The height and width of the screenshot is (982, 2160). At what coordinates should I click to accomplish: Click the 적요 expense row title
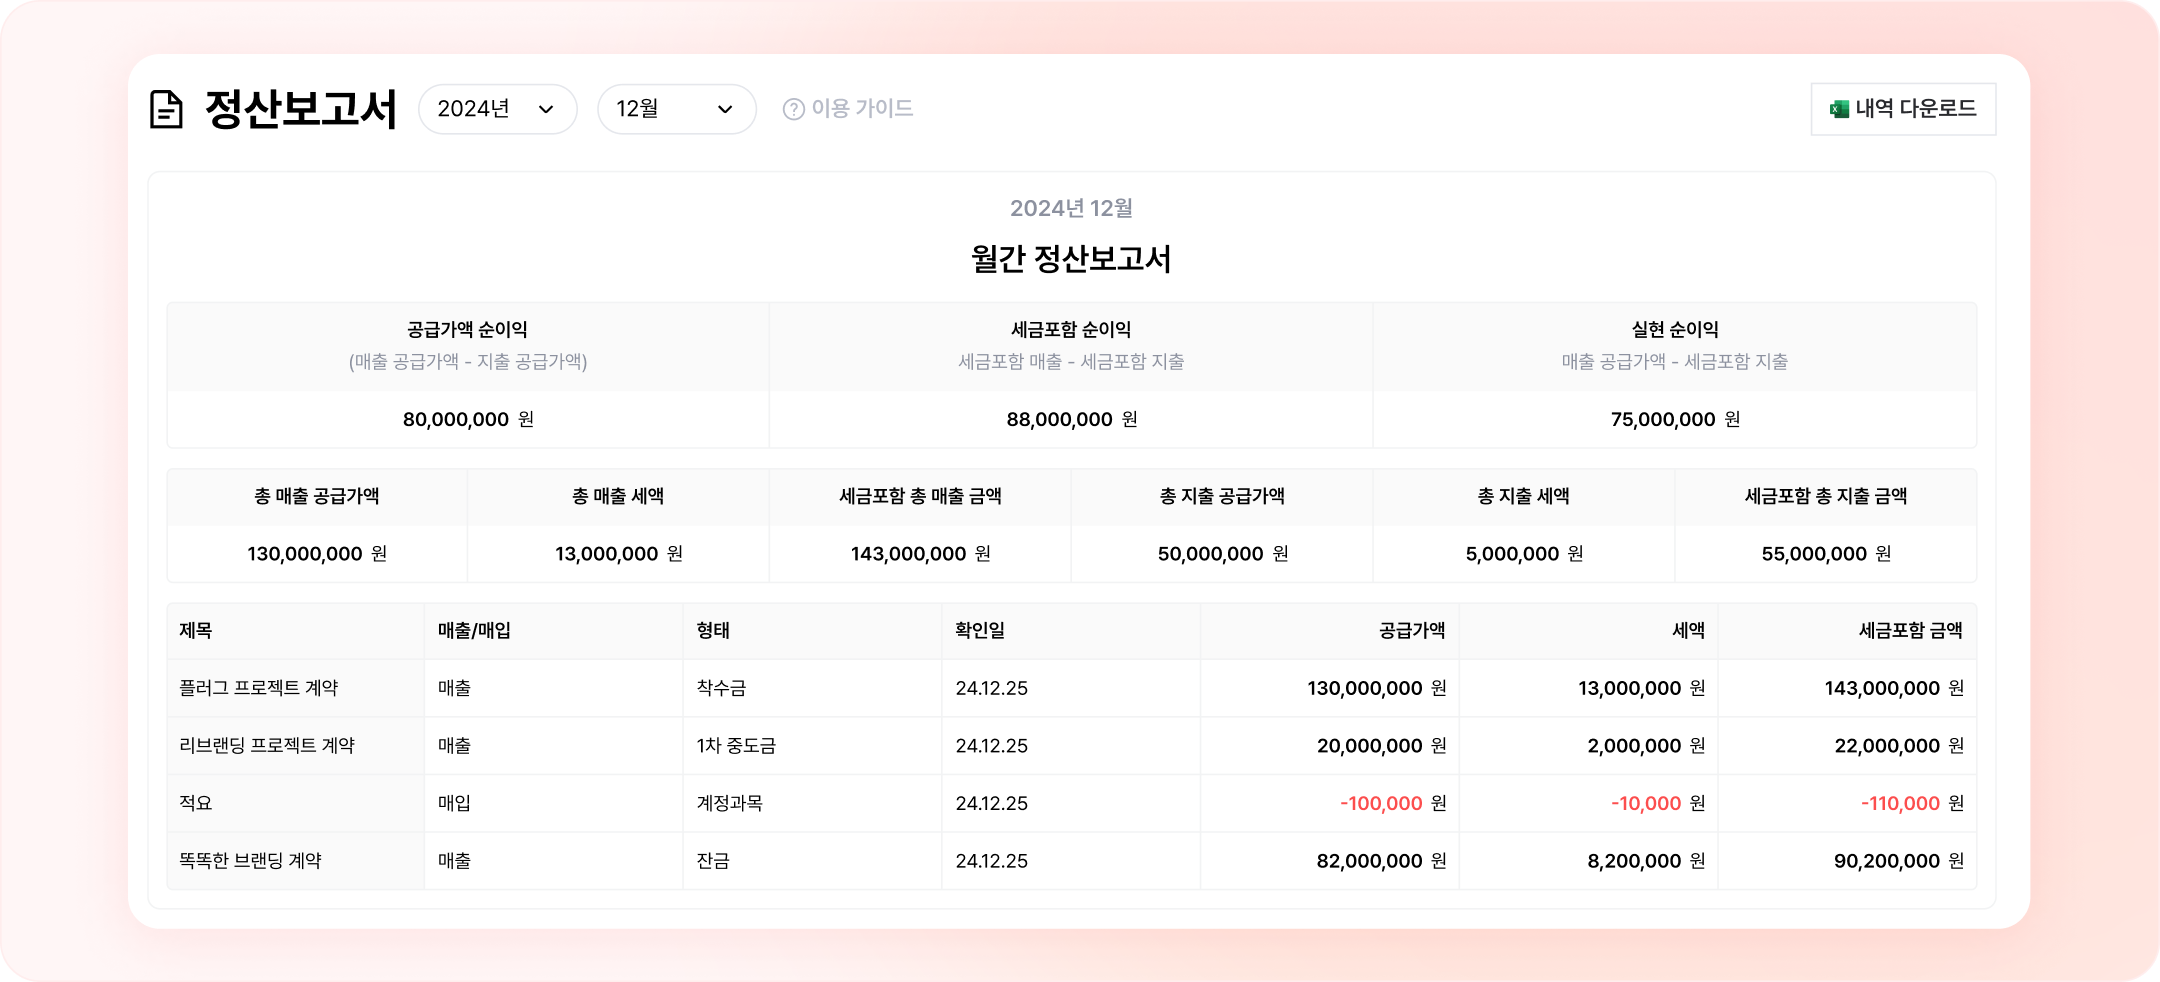pyautogui.click(x=196, y=803)
